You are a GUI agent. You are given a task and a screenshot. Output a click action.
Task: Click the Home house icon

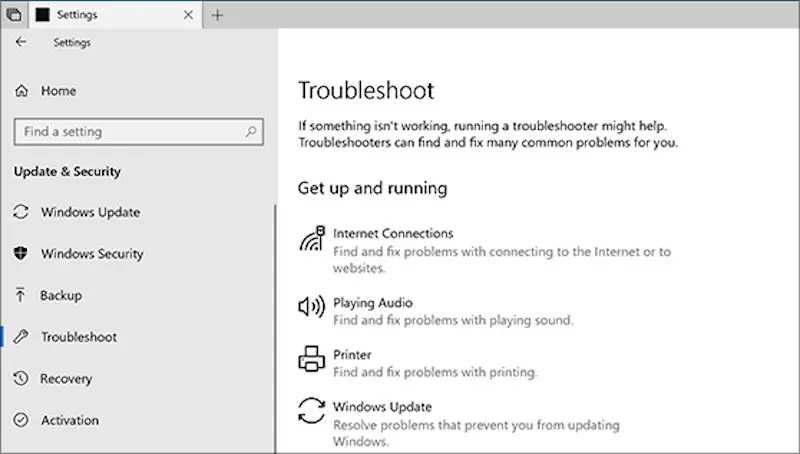tap(21, 91)
